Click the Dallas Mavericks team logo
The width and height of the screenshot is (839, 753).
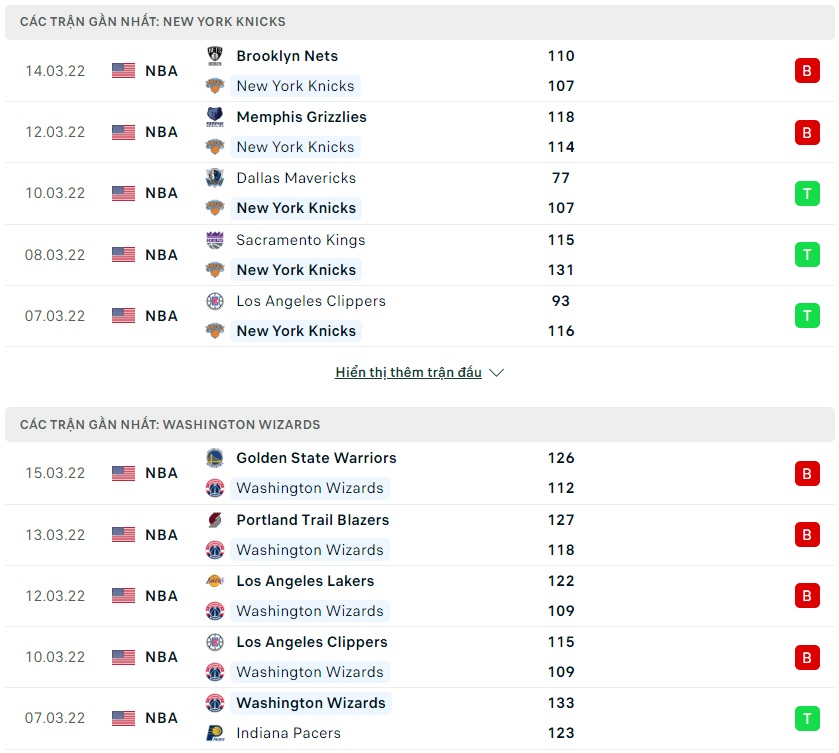215,178
